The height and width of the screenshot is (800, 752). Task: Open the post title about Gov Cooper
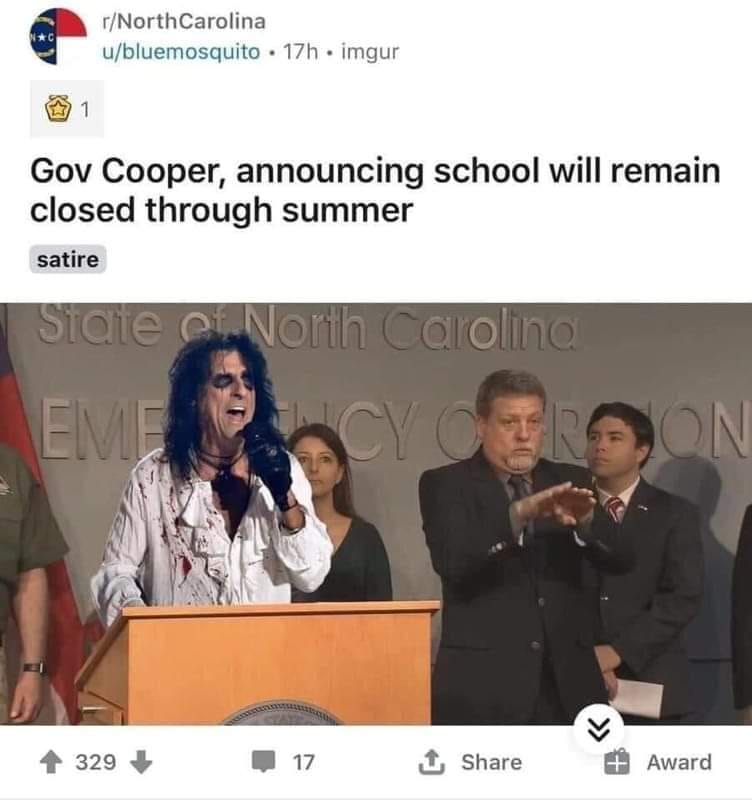pyautogui.click(x=375, y=190)
